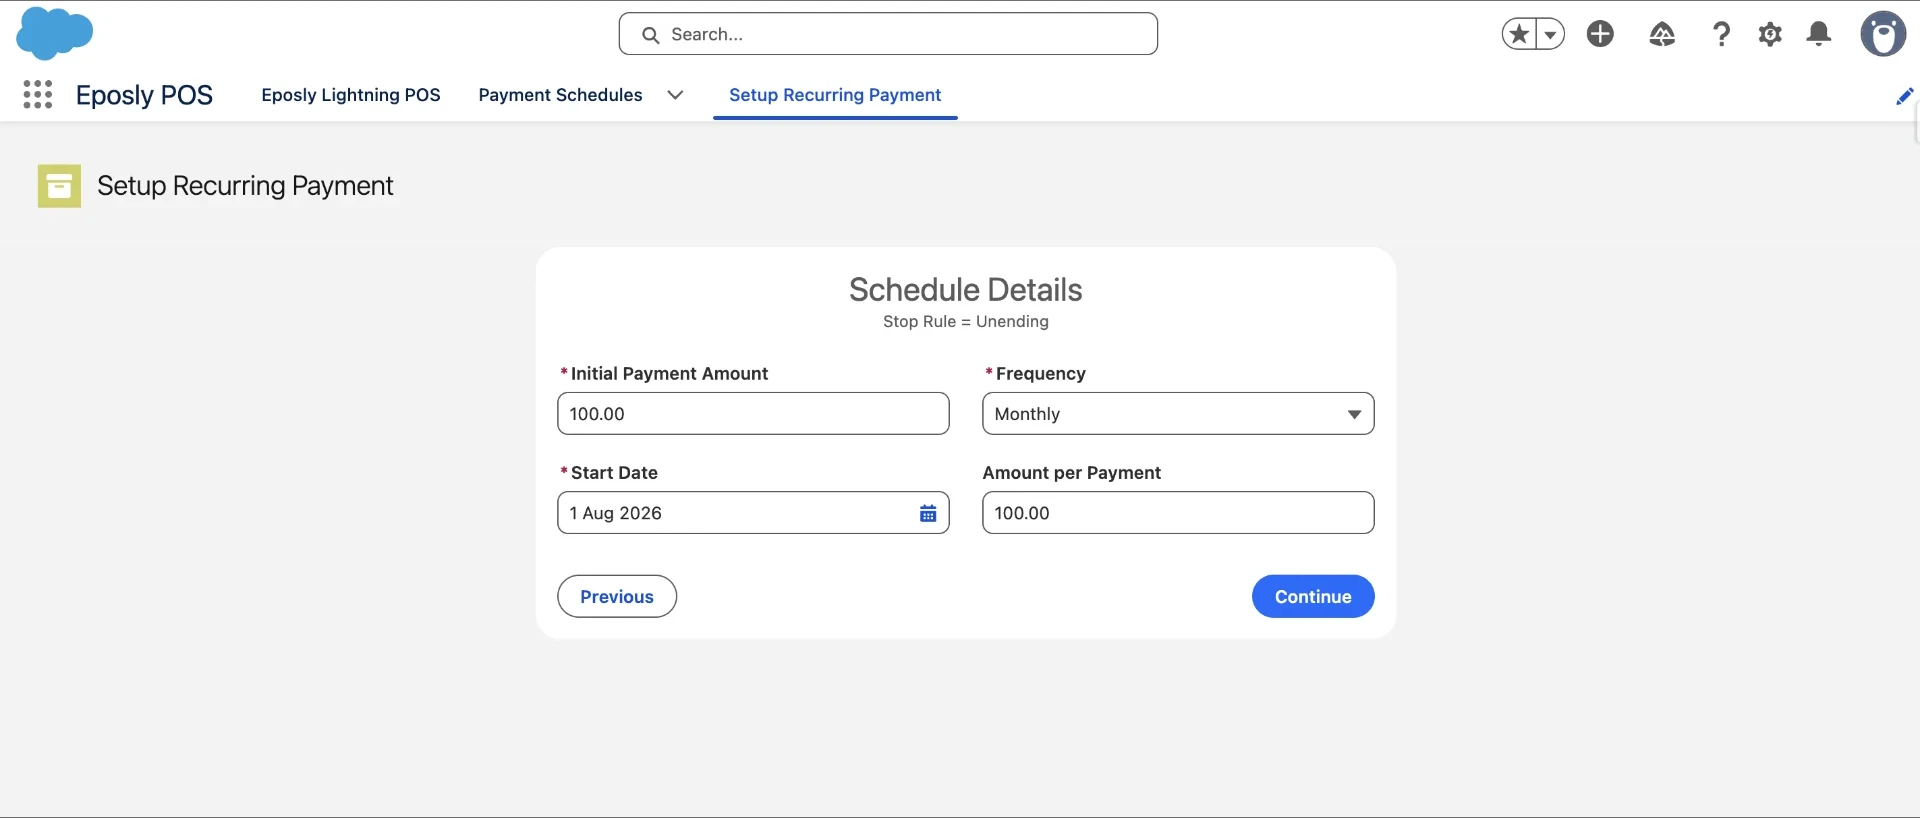Click the Start Date field

753,513
